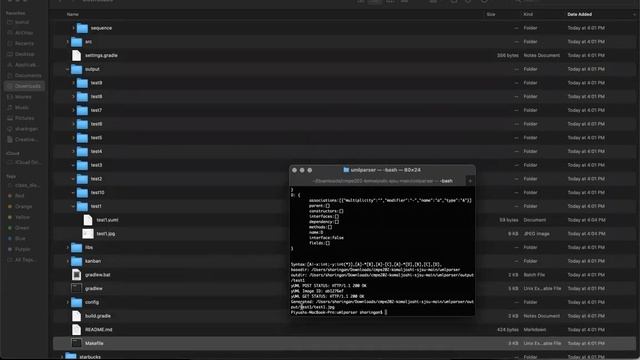Select the Makefile executable icon
This screenshot has height=360, width=640.
pyautogui.click(x=76, y=343)
